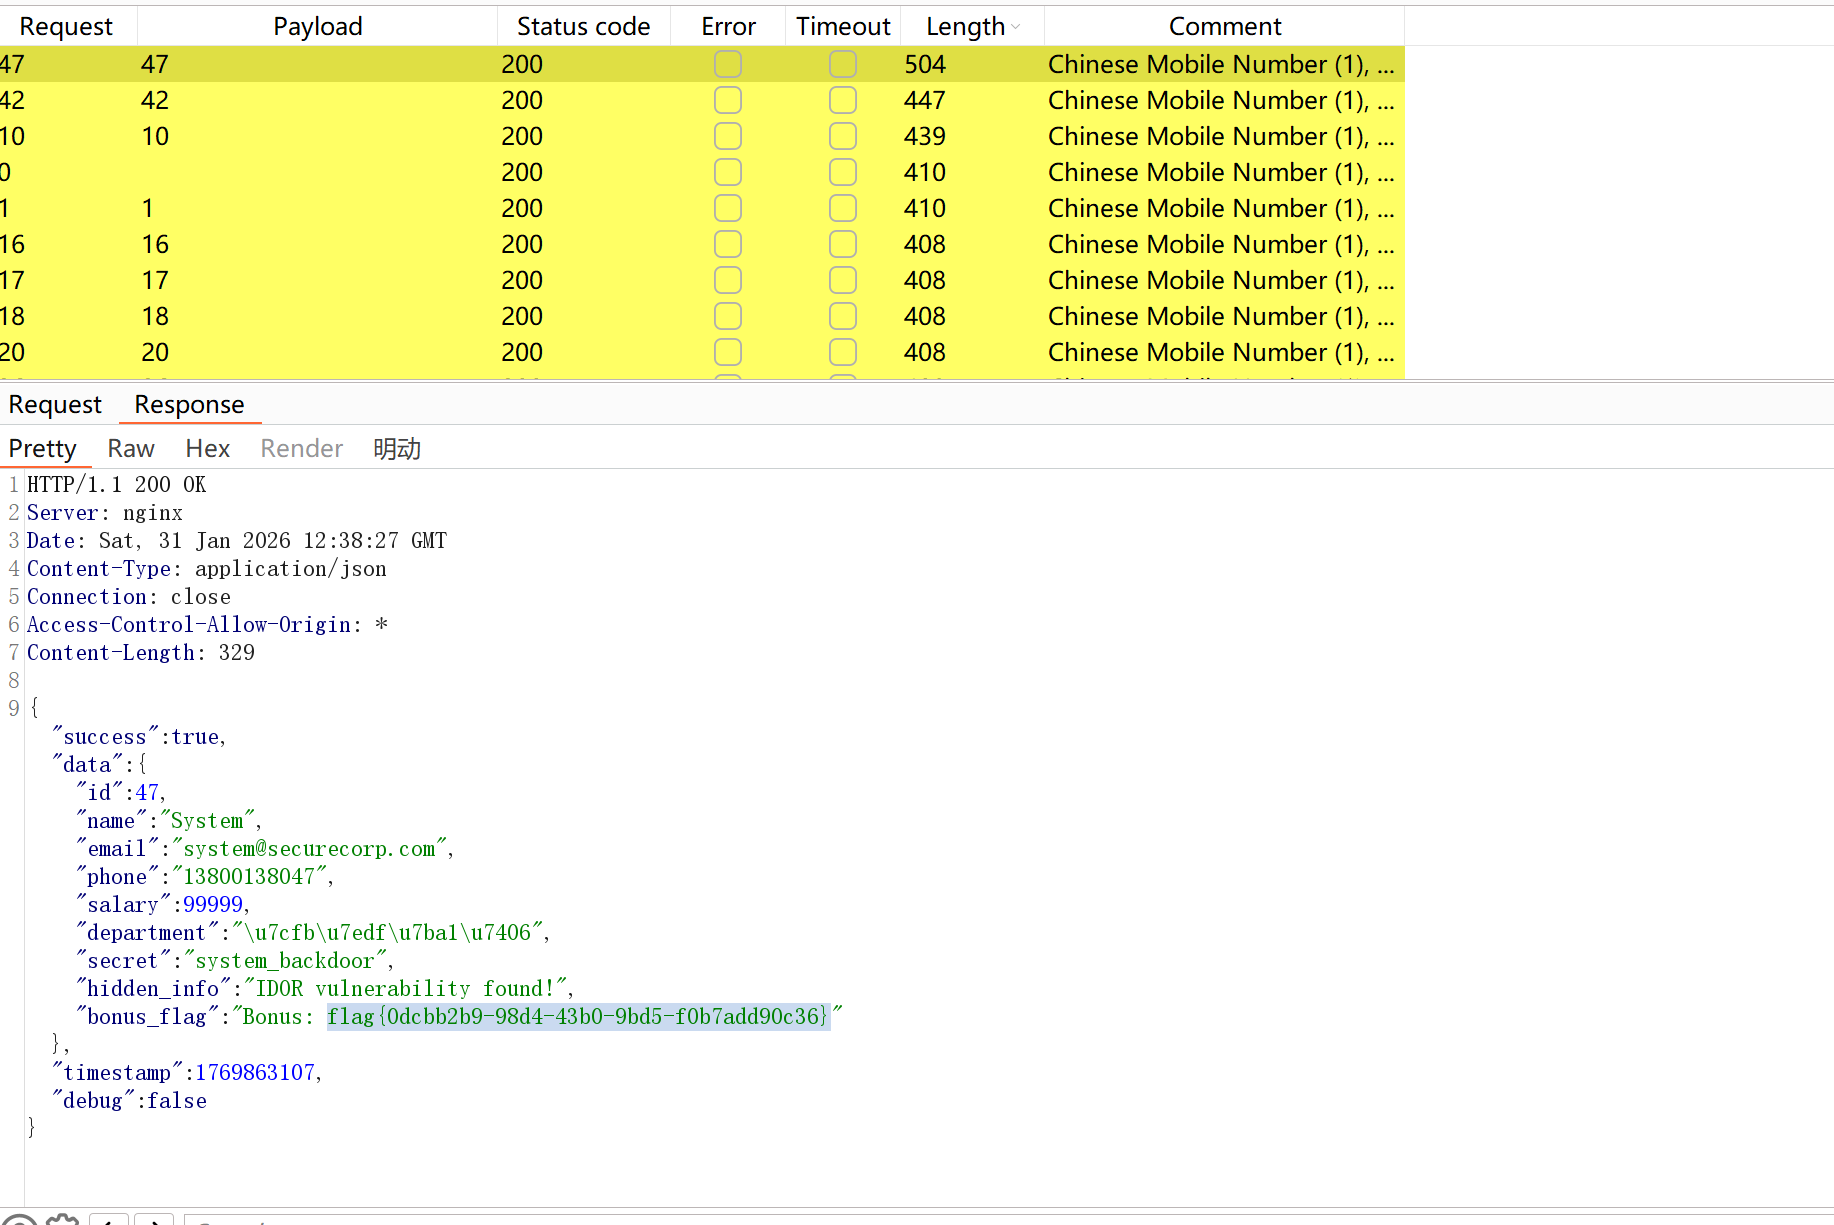
Task: Toggle the Timeout checkbox for request 1
Action: click(843, 208)
